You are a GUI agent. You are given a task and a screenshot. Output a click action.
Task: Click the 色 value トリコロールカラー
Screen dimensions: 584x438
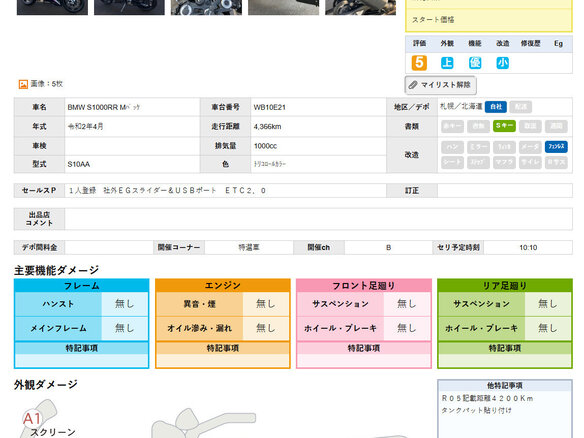(x=270, y=164)
